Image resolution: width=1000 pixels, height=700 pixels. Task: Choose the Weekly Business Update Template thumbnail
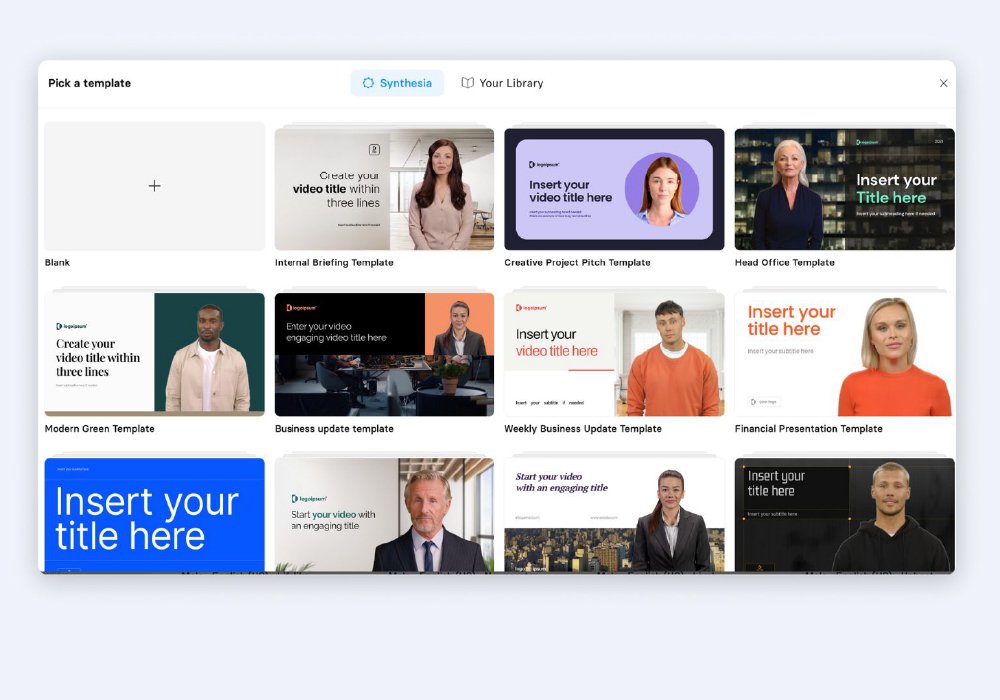[x=614, y=354]
